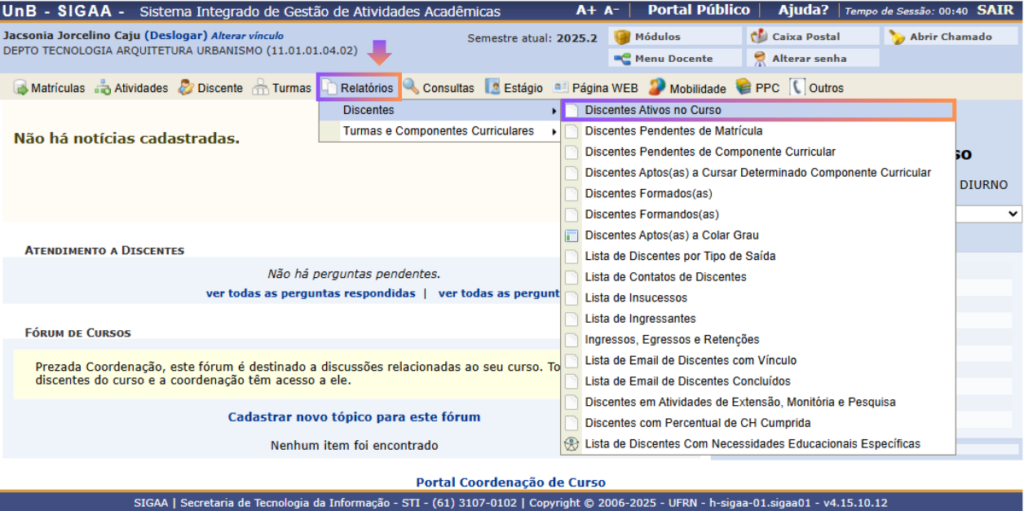Open the Matrículas menu icon
The image size is (1024, 511).
tap(20, 88)
